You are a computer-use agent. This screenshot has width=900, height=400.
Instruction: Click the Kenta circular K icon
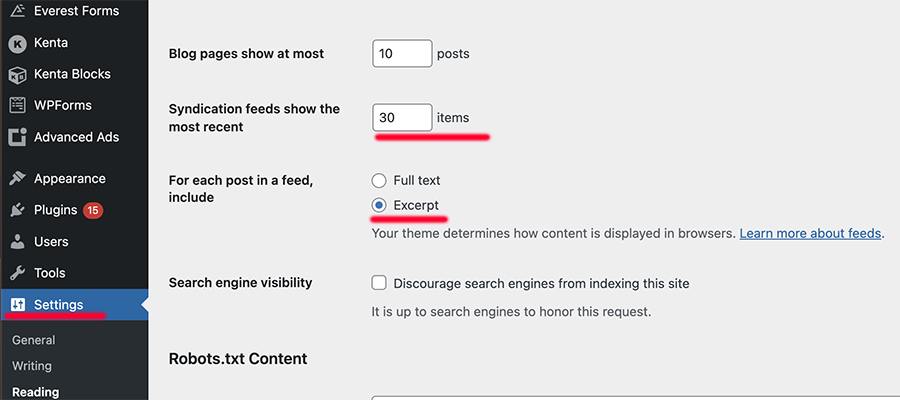18,43
